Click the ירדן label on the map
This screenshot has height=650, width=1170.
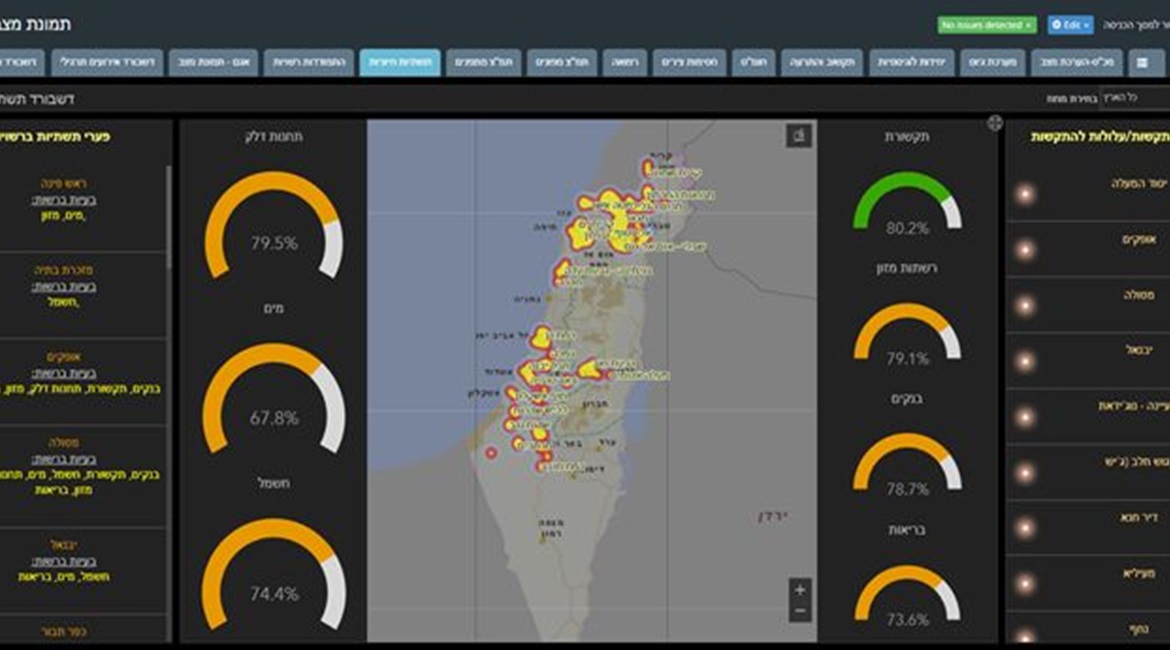pos(774,516)
